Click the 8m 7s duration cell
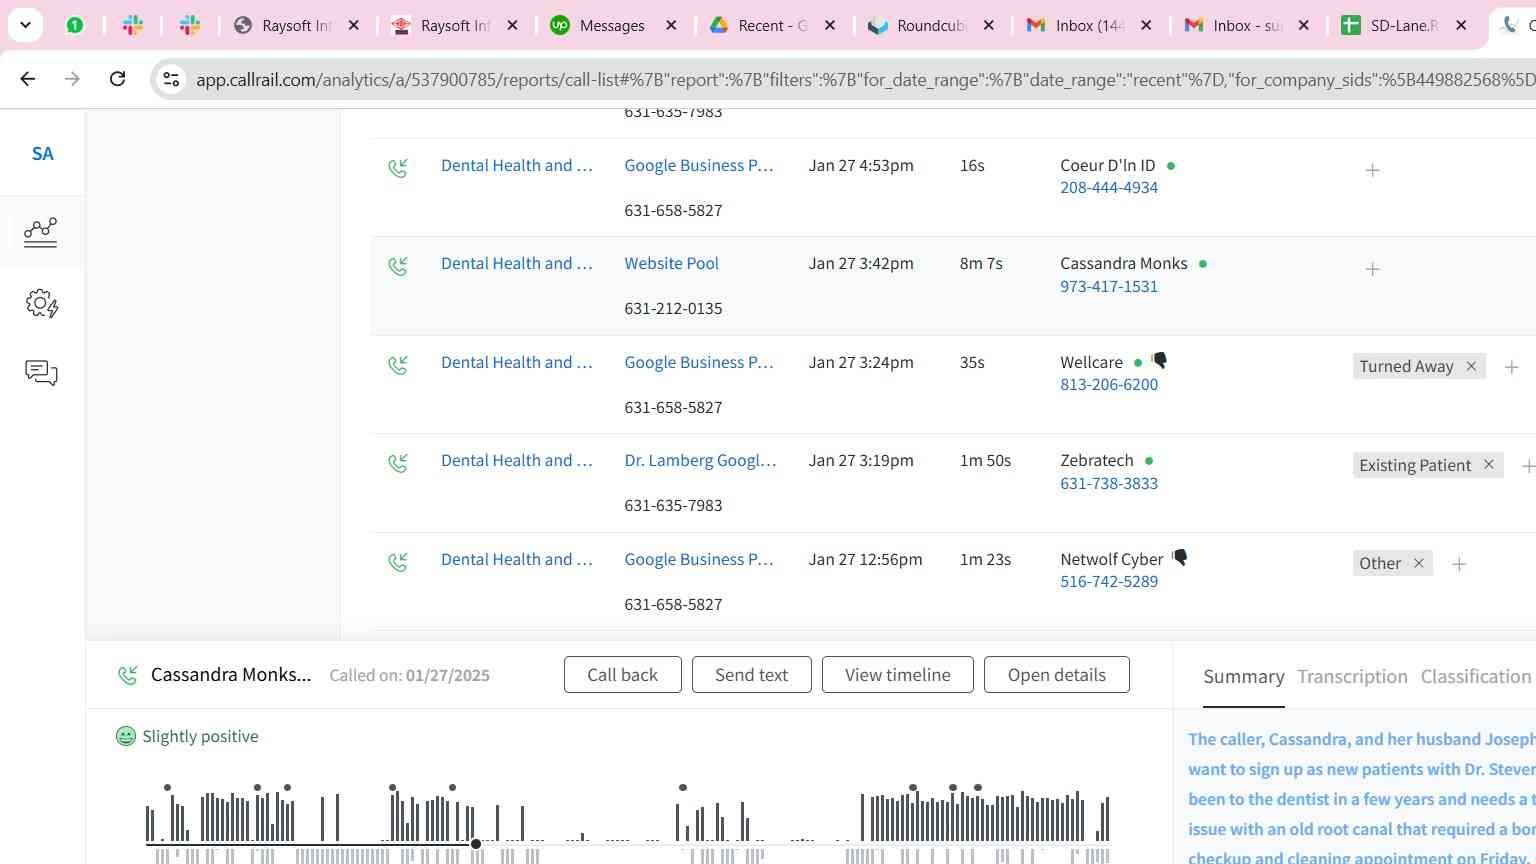Image resolution: width=1536 pixels, height=864 pixels. pos(981,264)
